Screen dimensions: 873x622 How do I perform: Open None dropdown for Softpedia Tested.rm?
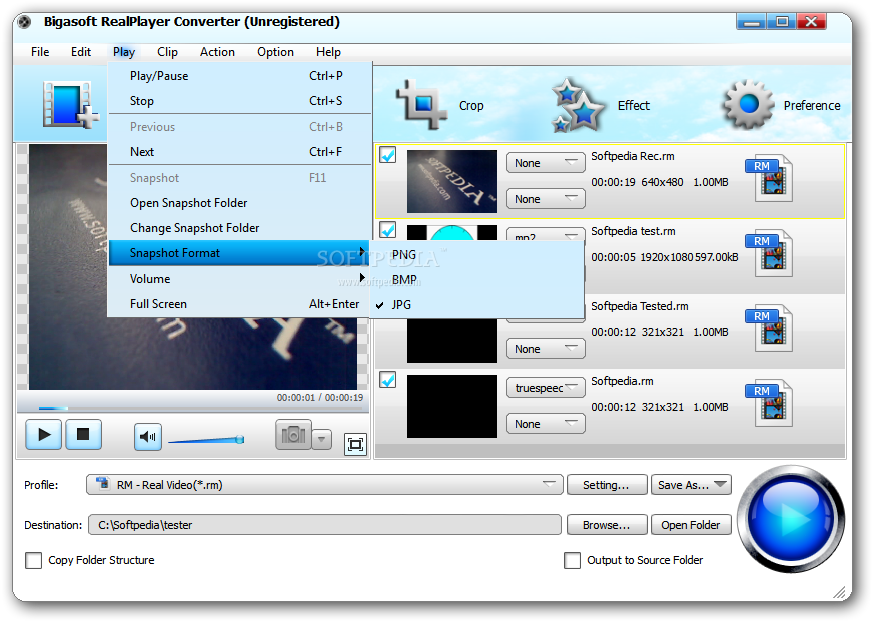546,349
